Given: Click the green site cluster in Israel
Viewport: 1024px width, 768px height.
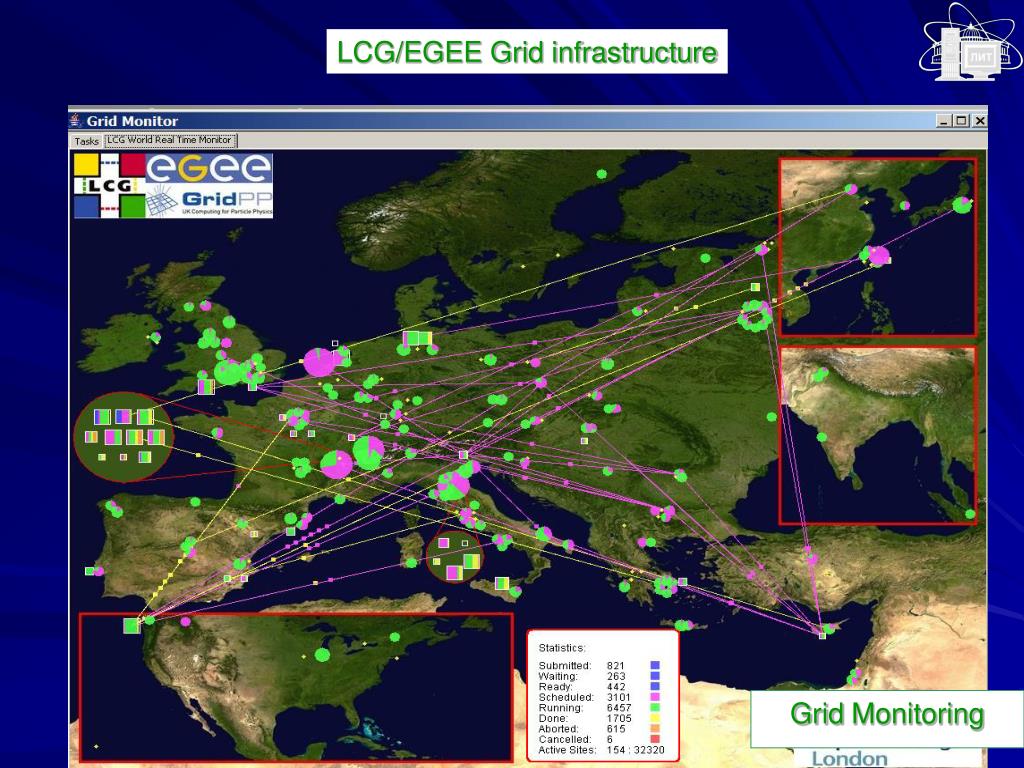Looking at the screenshot, I should coord(855,677).
